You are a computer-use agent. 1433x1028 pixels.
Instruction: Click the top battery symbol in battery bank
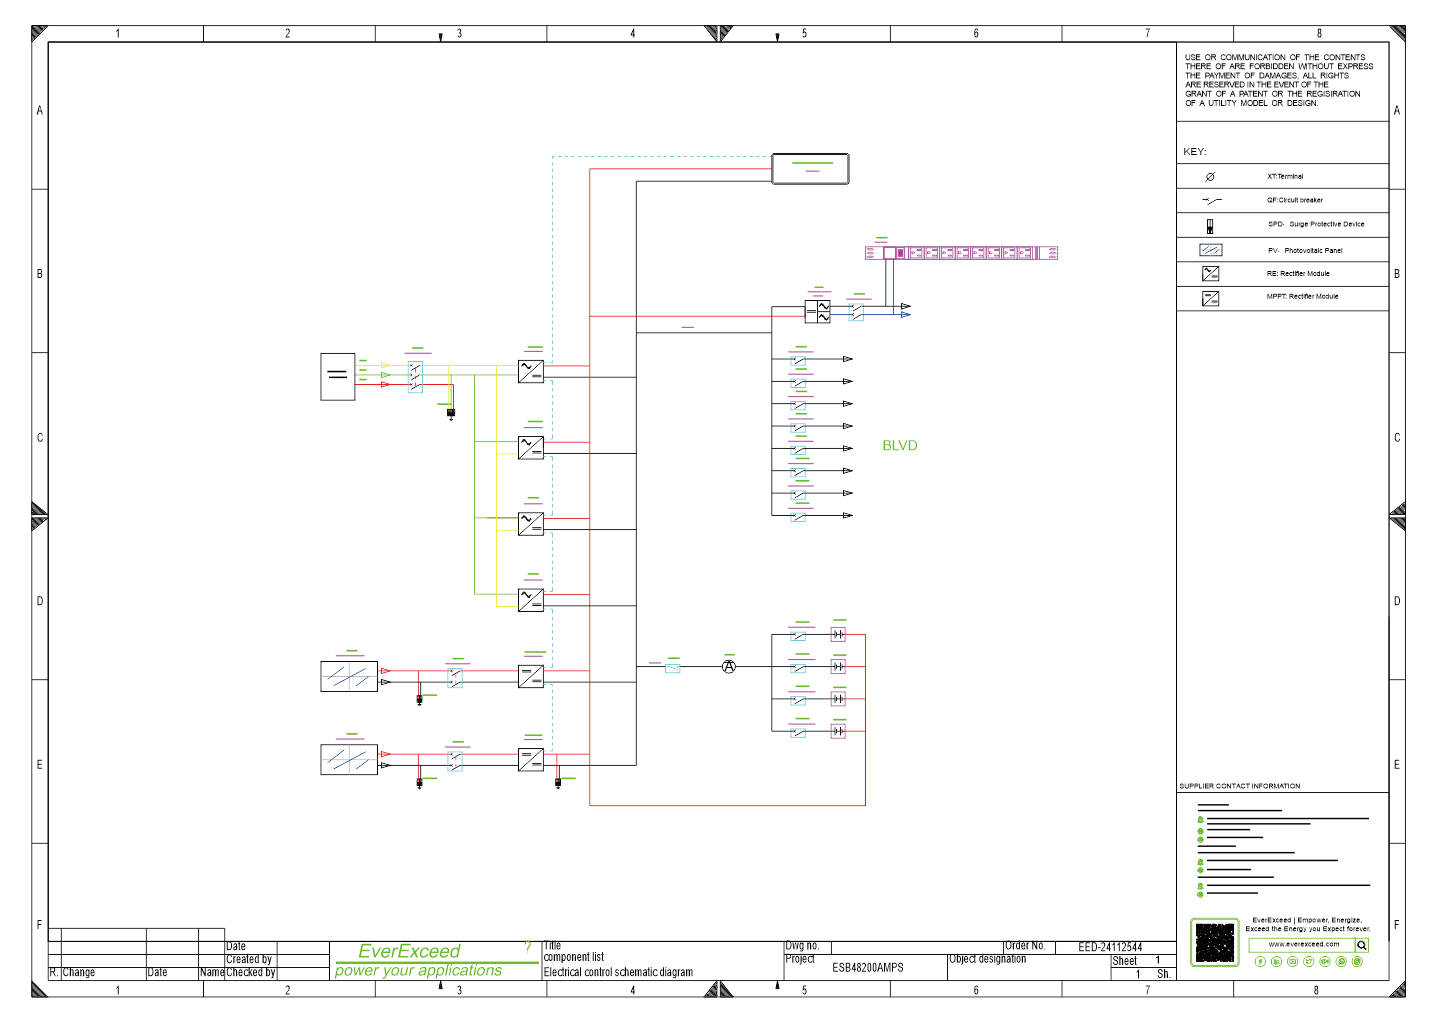pyautogui.click(x=838, y=634)
